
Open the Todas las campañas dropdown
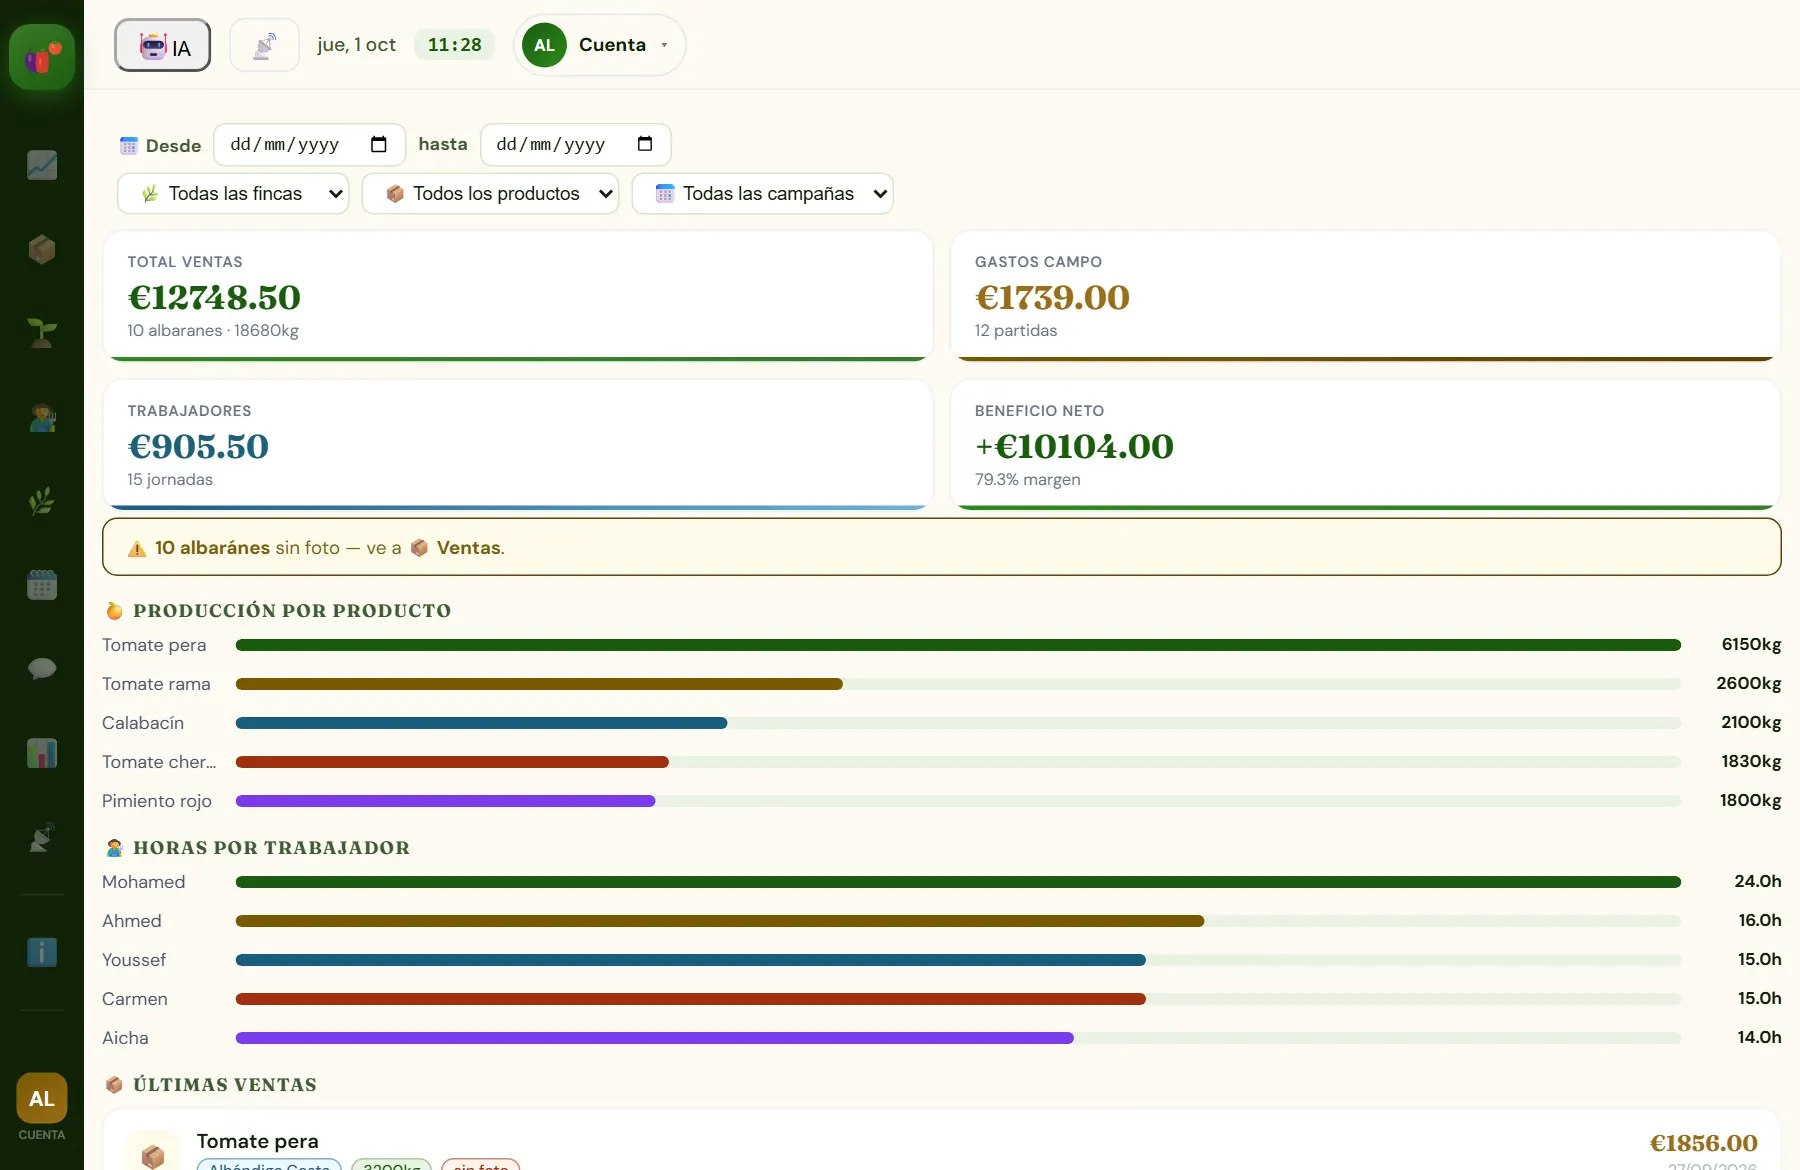(763, 193)
